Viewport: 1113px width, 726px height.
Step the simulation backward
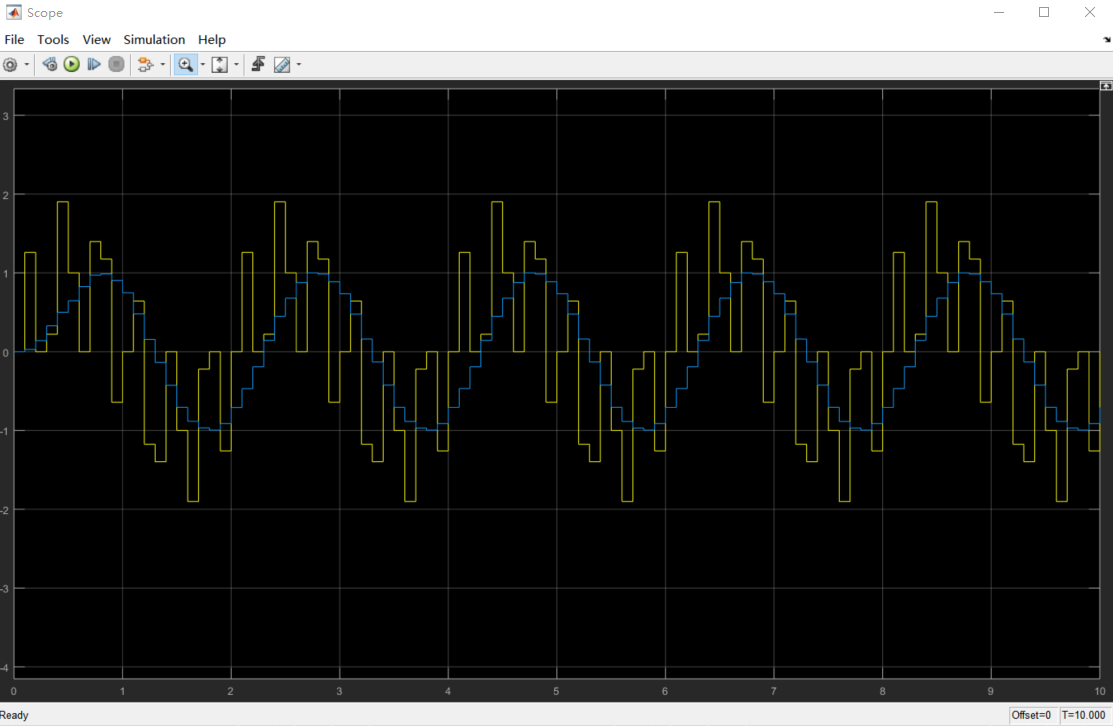click(49, 64)
